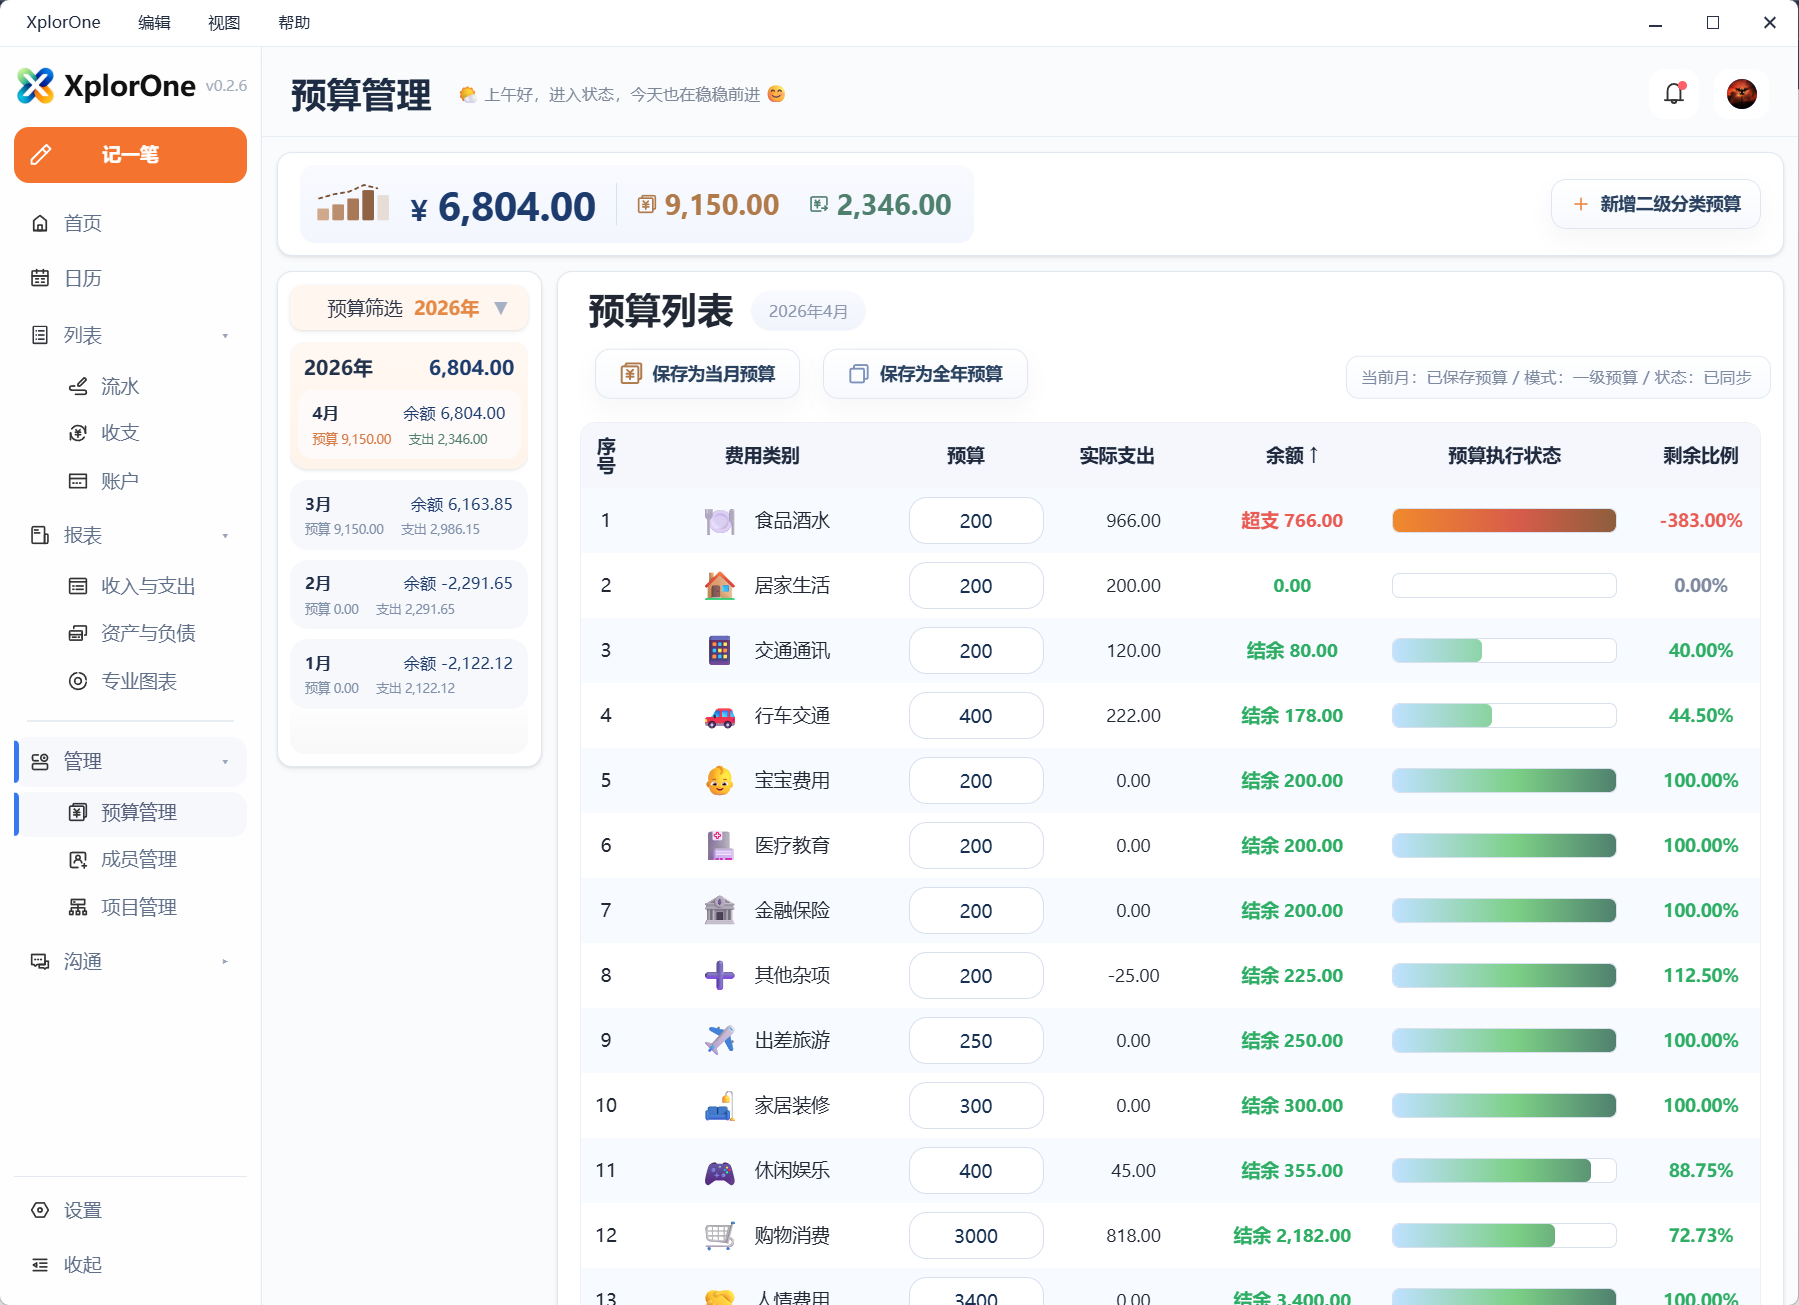Screen dimensions: 1799x1305
Task: Select 项目管理 from the sidebar
Action: 137,907
